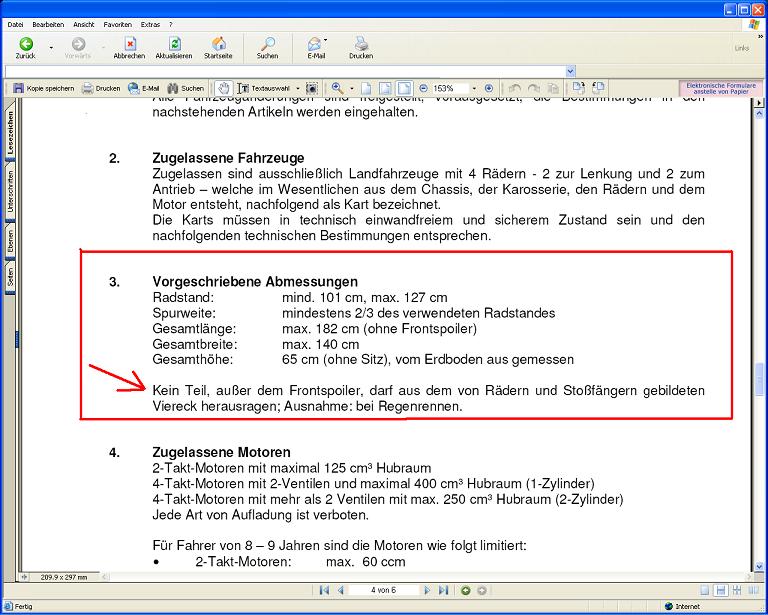Open the Lesezeichen side tab
The image size is (768, 615).
[10, 131]
